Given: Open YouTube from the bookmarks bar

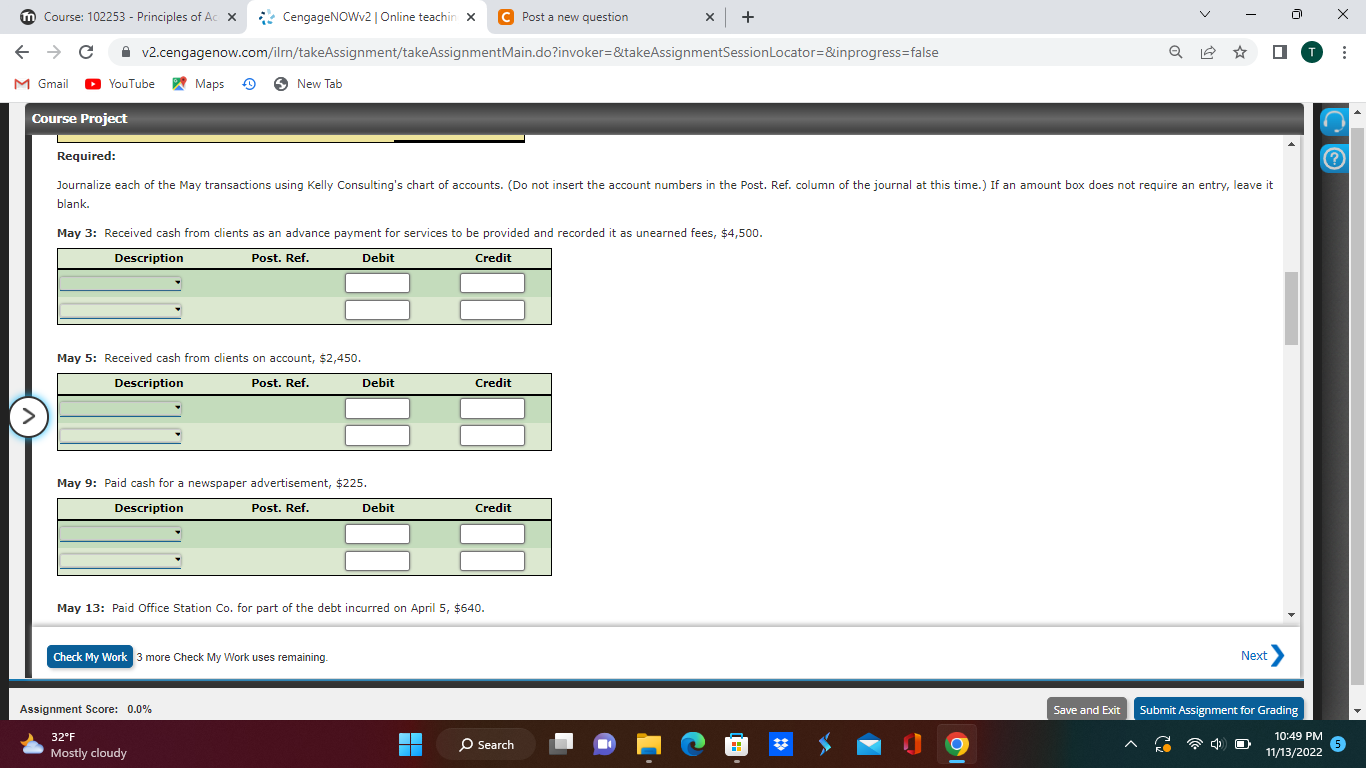Looking at the screenshot, I should coord(119,84).
